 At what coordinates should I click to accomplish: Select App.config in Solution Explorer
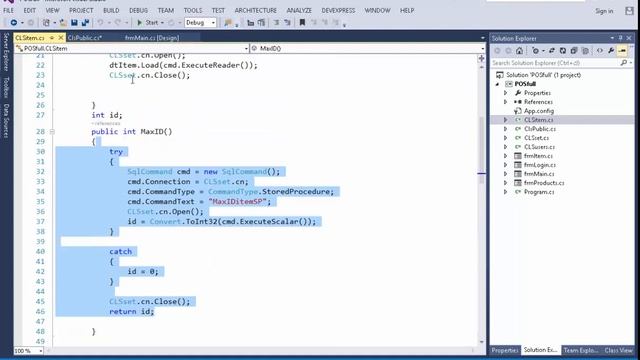pos(539,111)
